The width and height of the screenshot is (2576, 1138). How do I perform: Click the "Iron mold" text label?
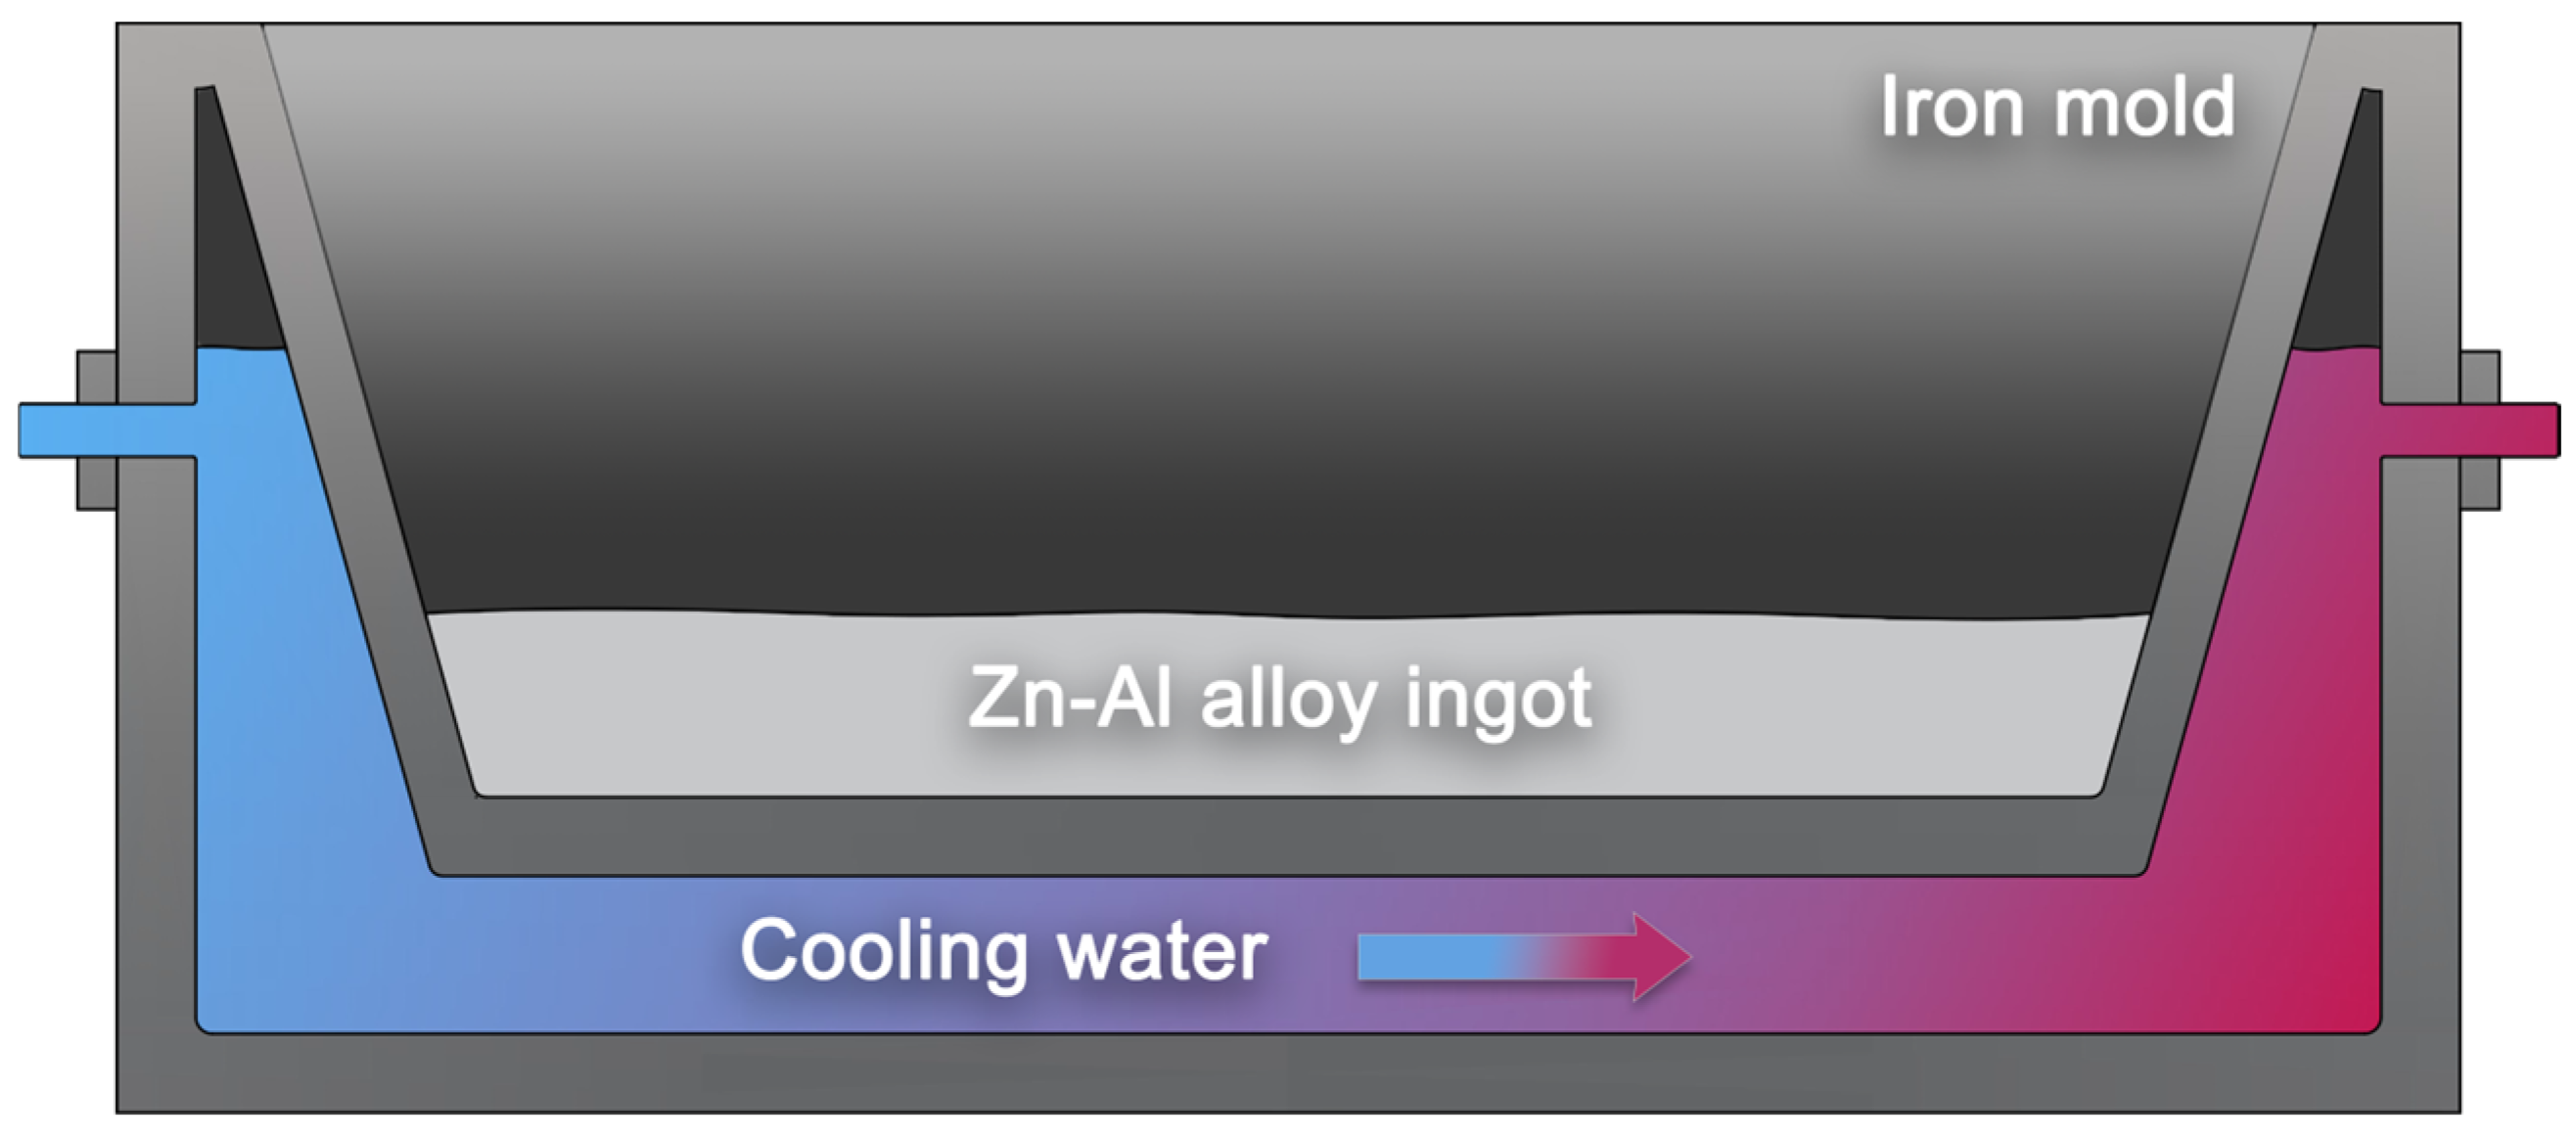(2057, 107)
